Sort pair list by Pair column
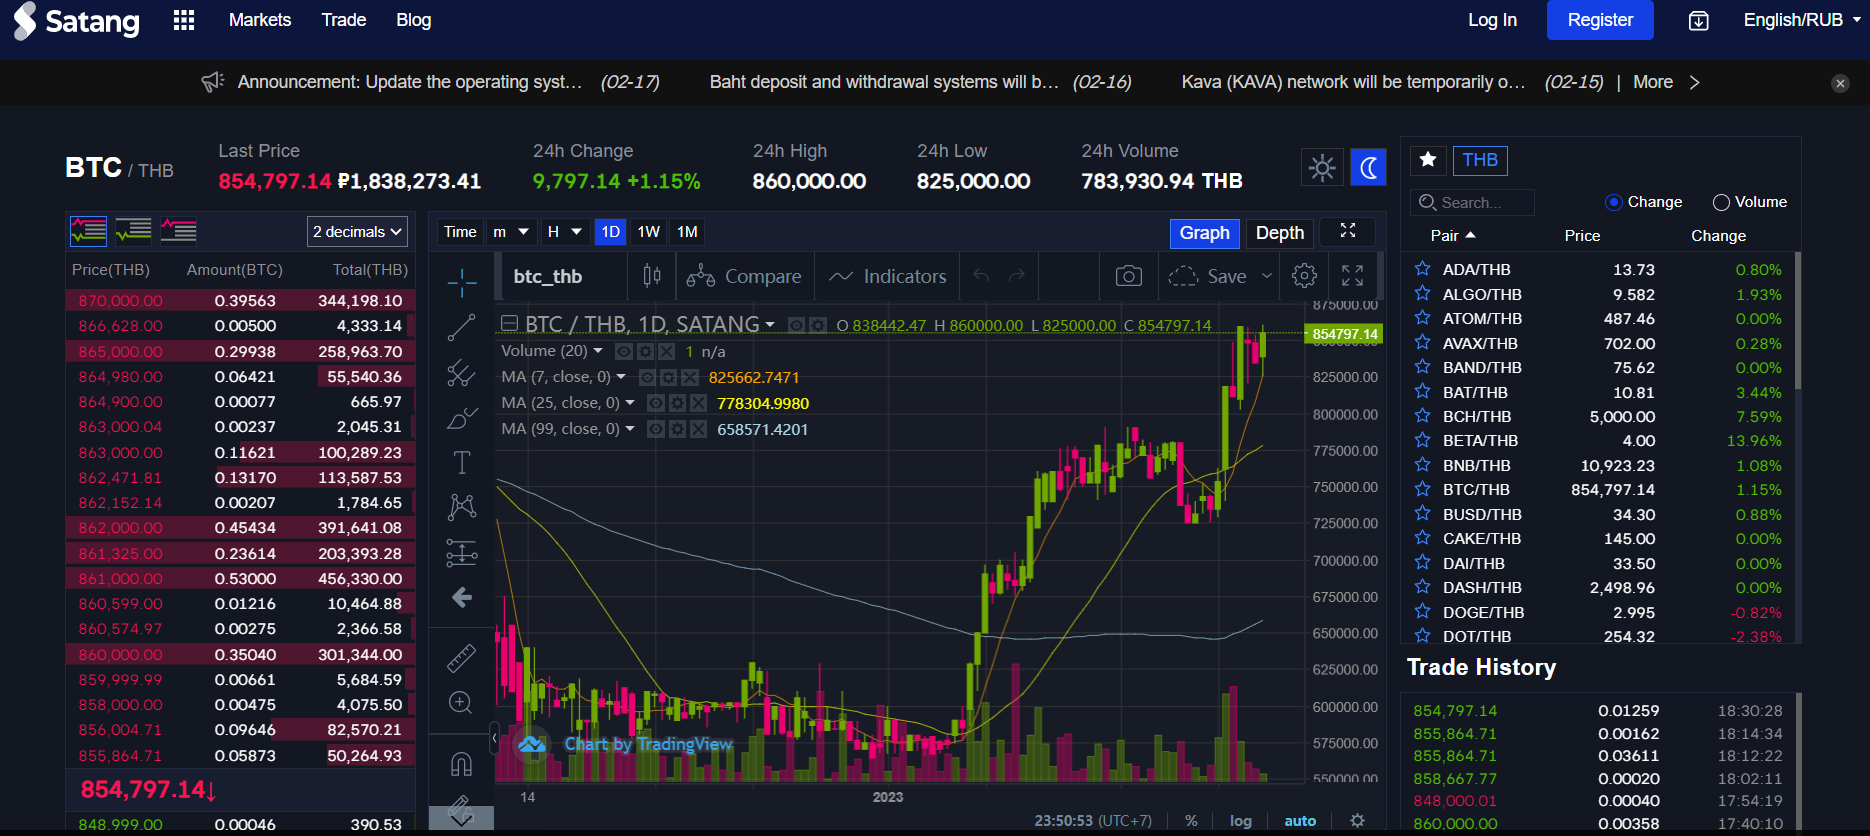 [1453, 236]
